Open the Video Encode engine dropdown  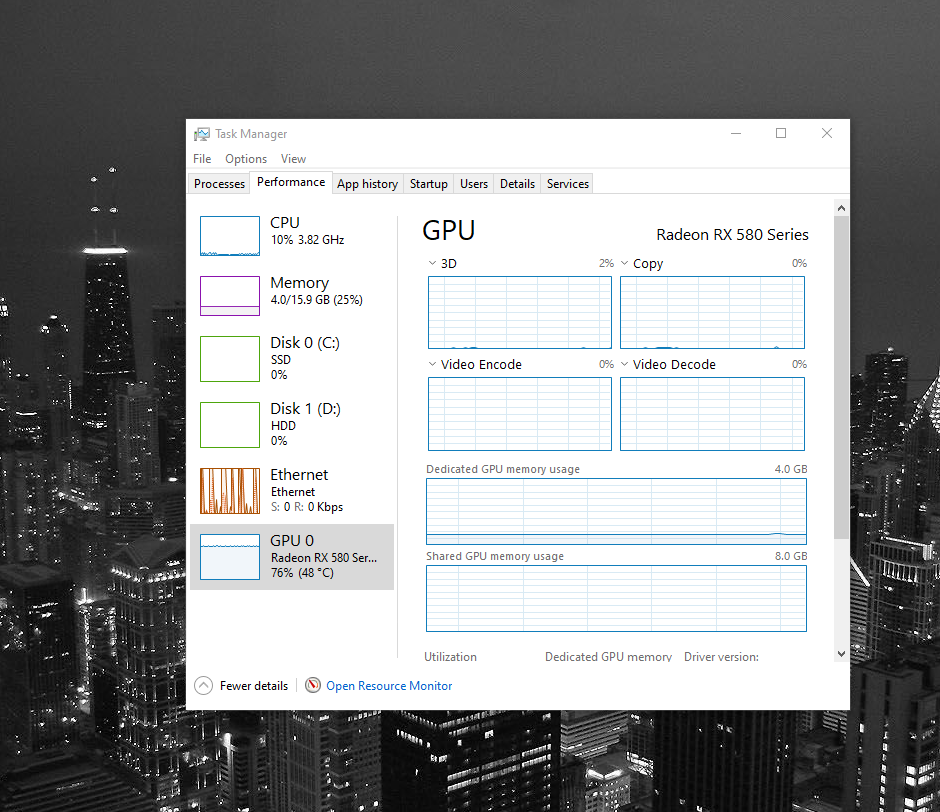click(432, 364)
